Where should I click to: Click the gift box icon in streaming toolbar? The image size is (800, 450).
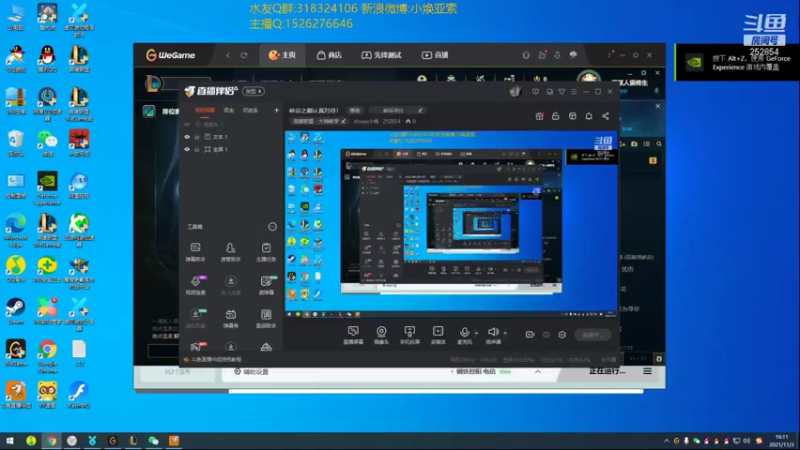click(539, 116)
